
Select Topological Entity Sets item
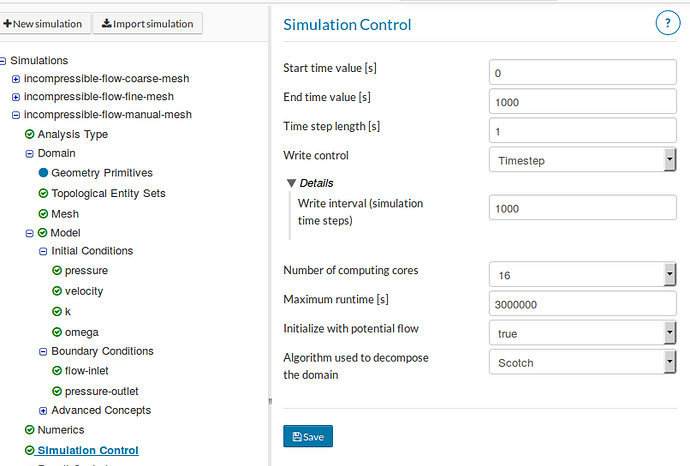[x=108, y=194]
